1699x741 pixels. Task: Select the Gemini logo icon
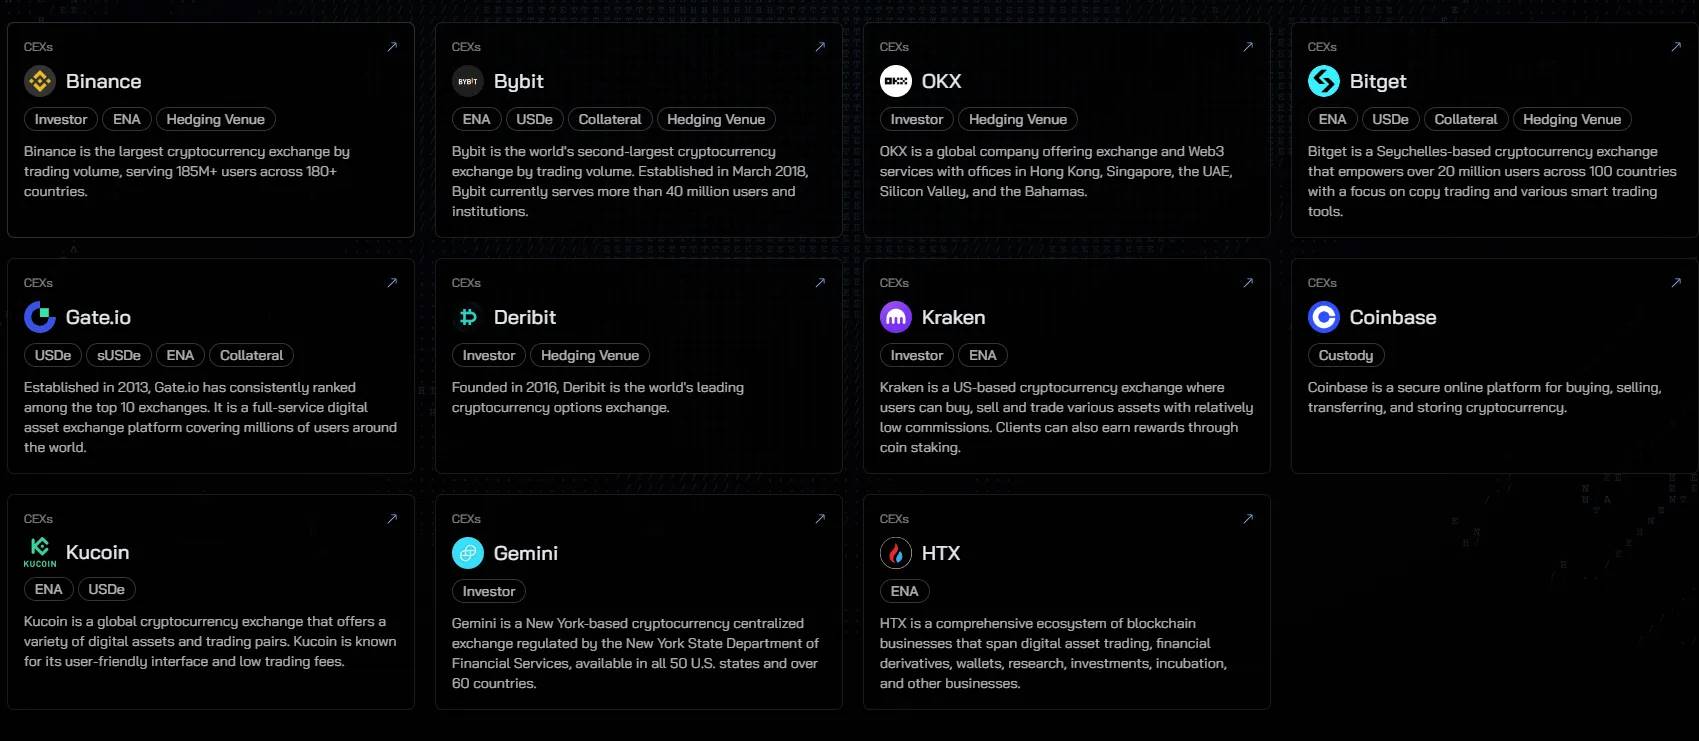coord(468,553)
